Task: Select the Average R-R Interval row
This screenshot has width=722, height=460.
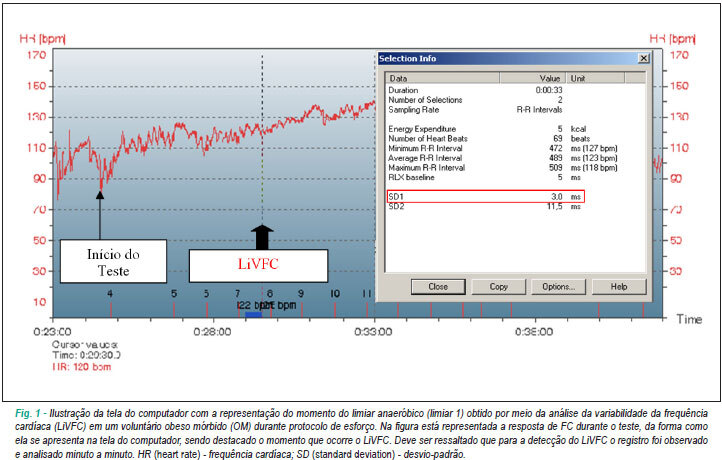Action: click(515, 158)
